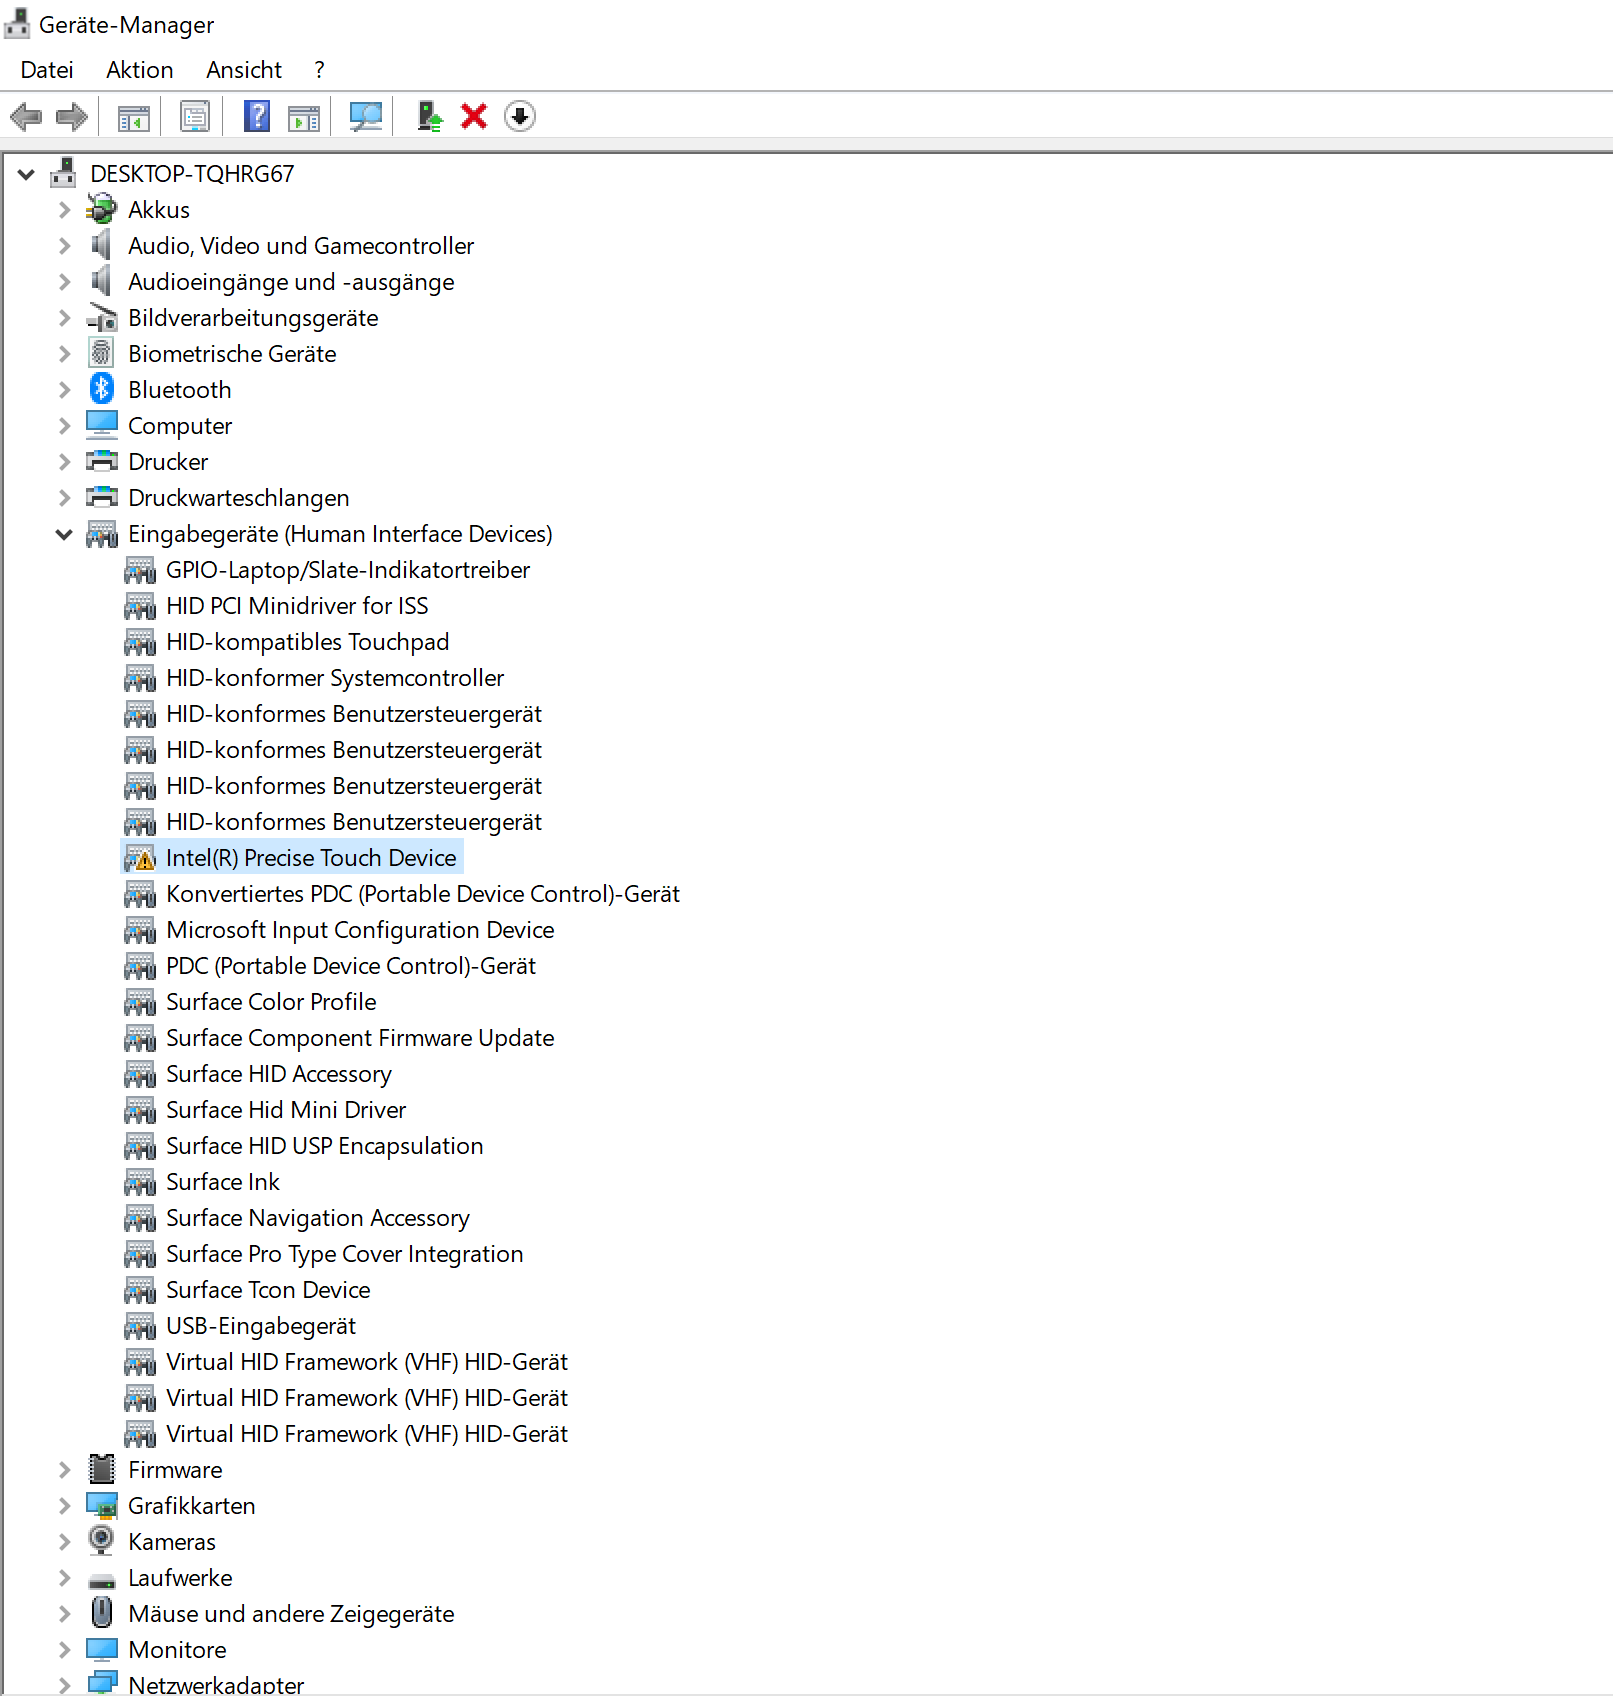Click the red X uninstall device icon
Viewport: 1613px width, 1697px height.
[474, 117]
